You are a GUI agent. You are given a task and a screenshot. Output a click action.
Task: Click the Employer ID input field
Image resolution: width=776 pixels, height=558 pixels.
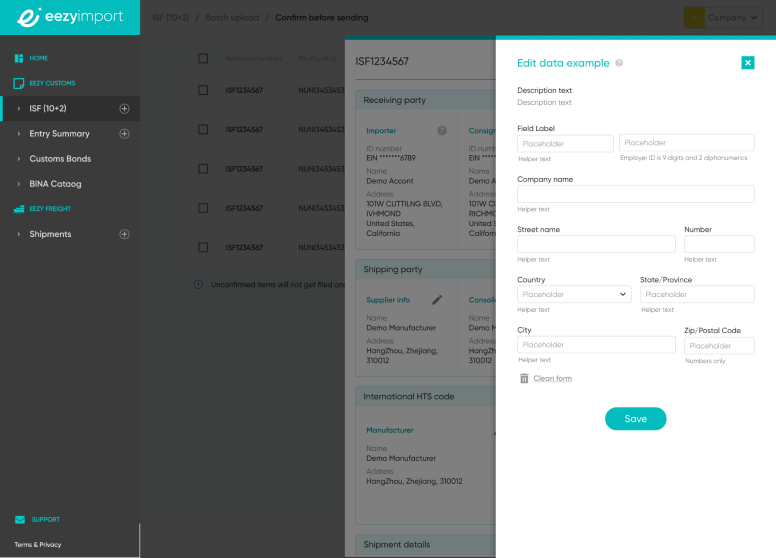(687, 142)
